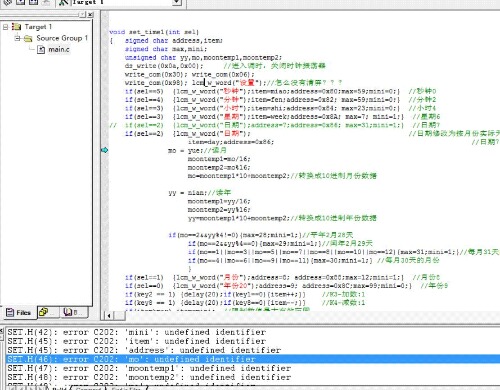Click the commented-out if(sel==2) line
This screenshot has width=500, height=390.
(274, 125)
